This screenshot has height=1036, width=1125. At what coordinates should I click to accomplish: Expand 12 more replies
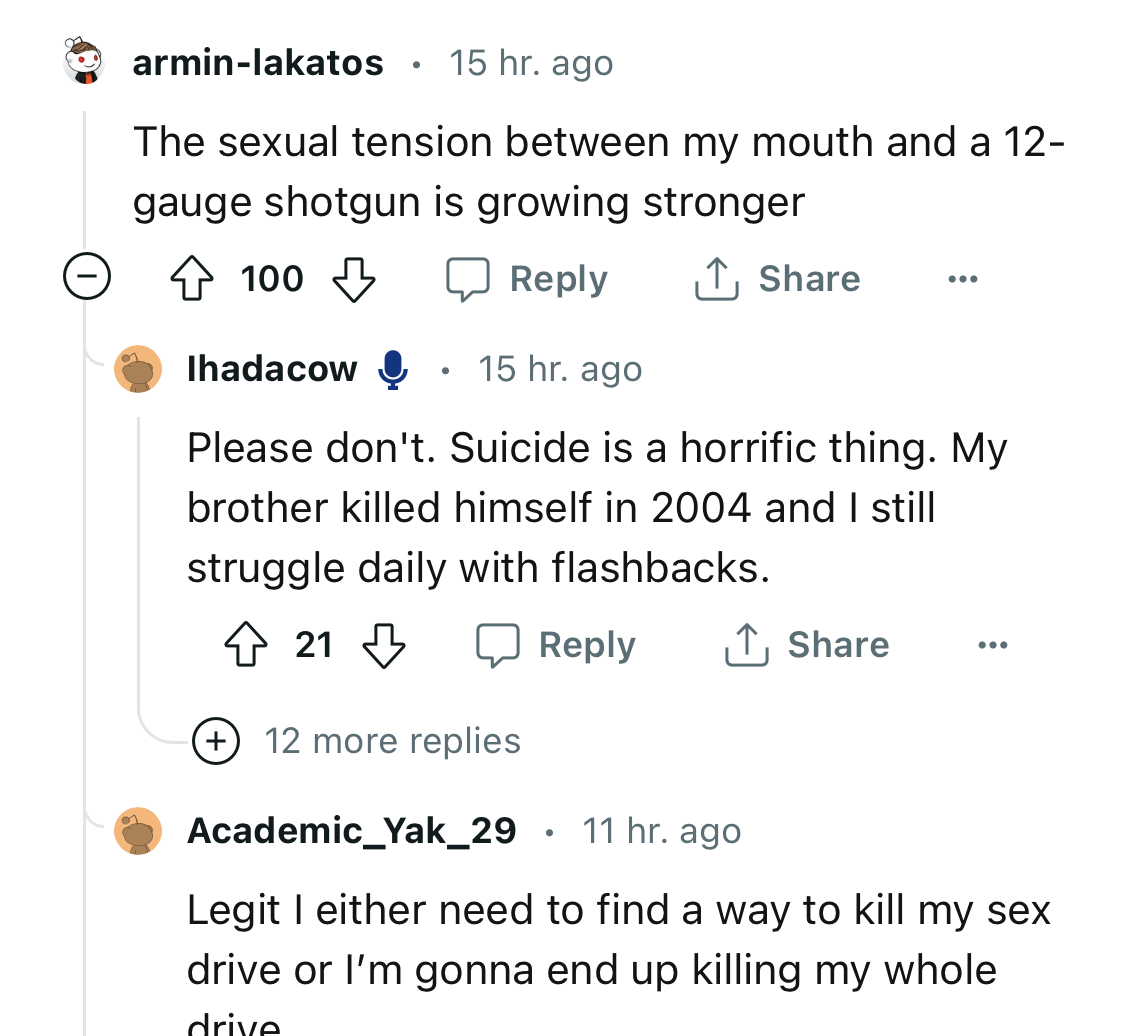click(x=357, y=740)
